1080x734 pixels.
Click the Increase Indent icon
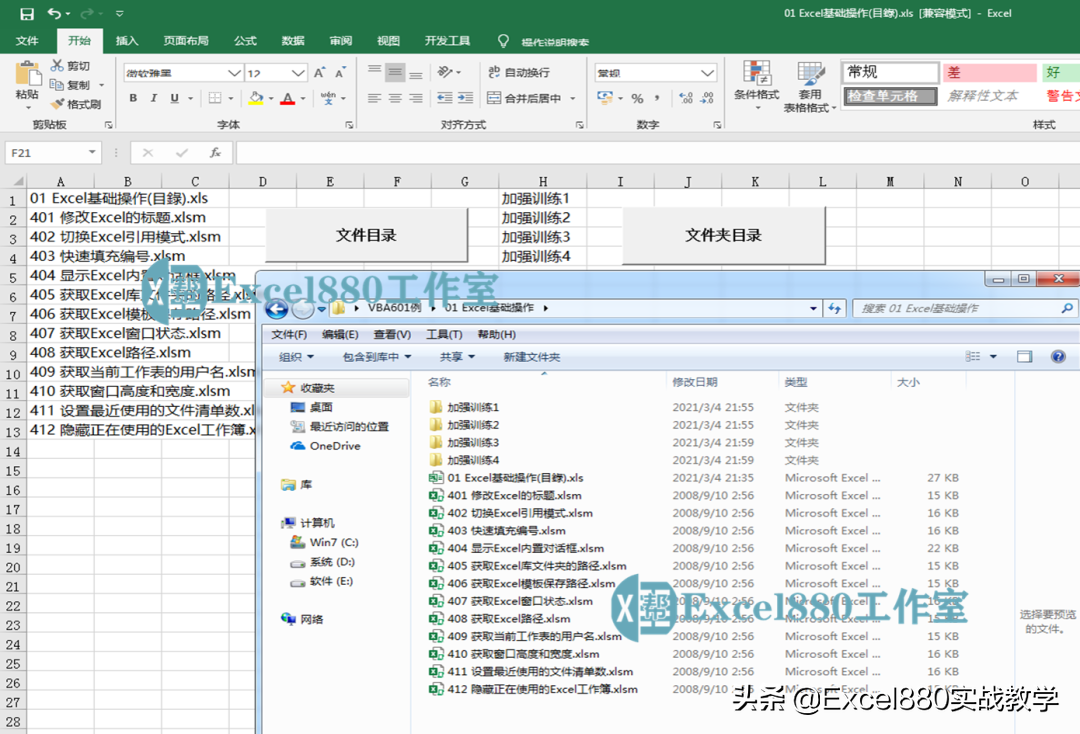pyautogui.click(x=466, y=98)
